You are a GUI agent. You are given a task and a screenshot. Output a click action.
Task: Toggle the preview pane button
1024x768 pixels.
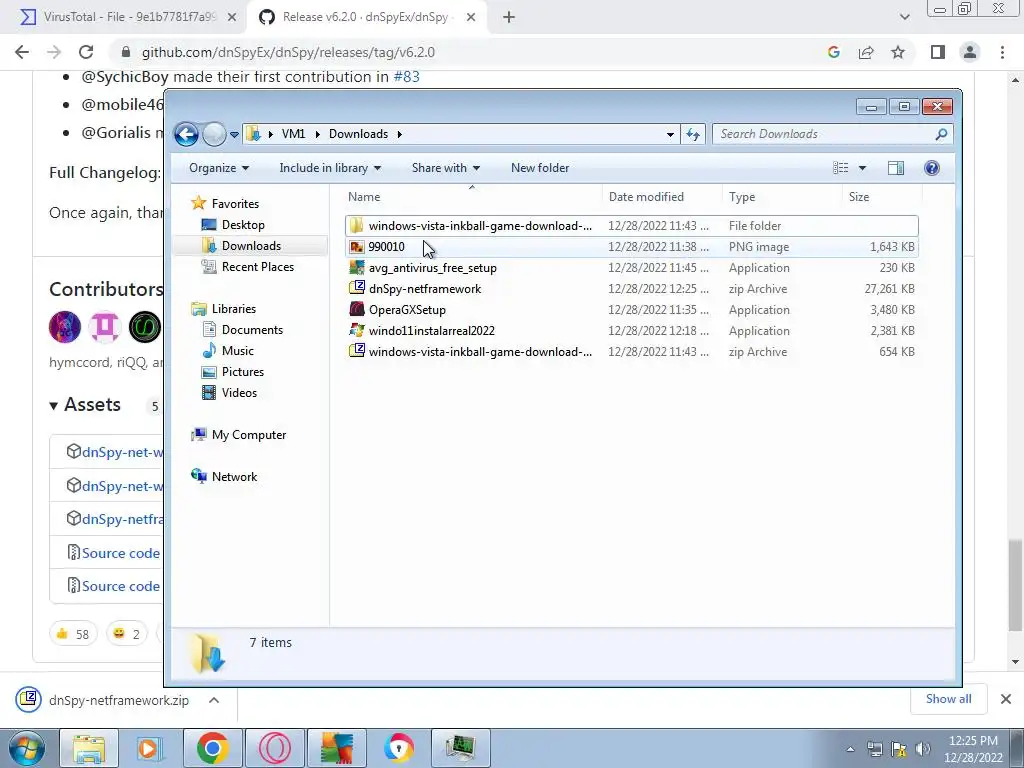[896, 168]
